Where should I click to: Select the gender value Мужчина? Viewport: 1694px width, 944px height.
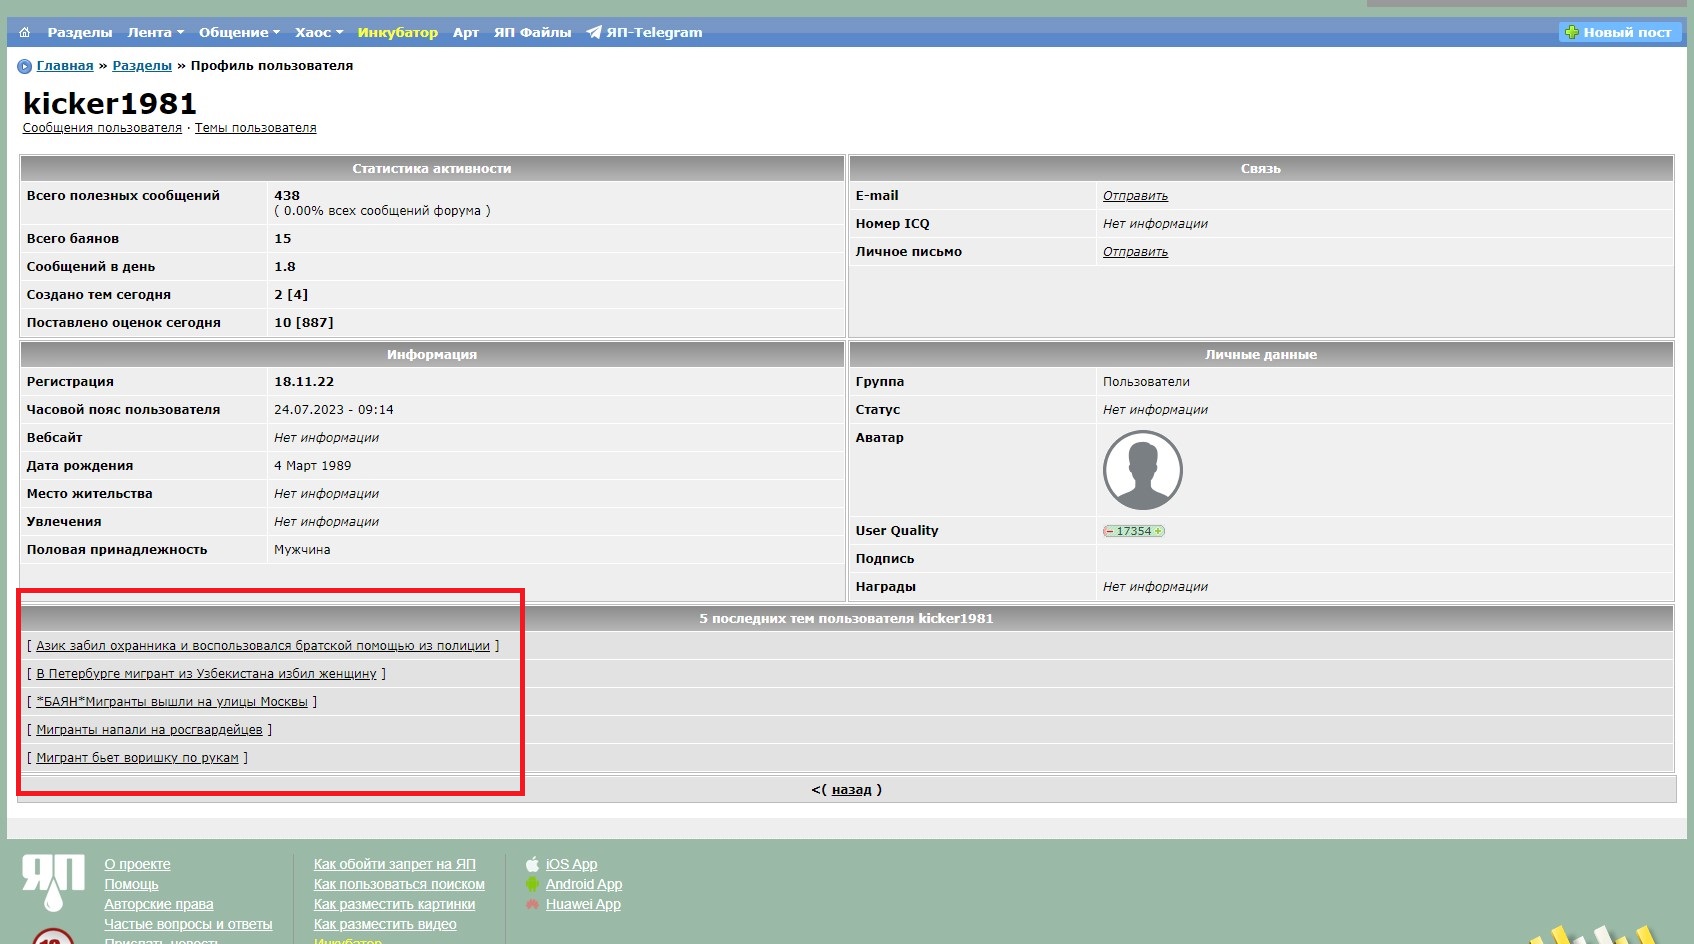point(302,550)
